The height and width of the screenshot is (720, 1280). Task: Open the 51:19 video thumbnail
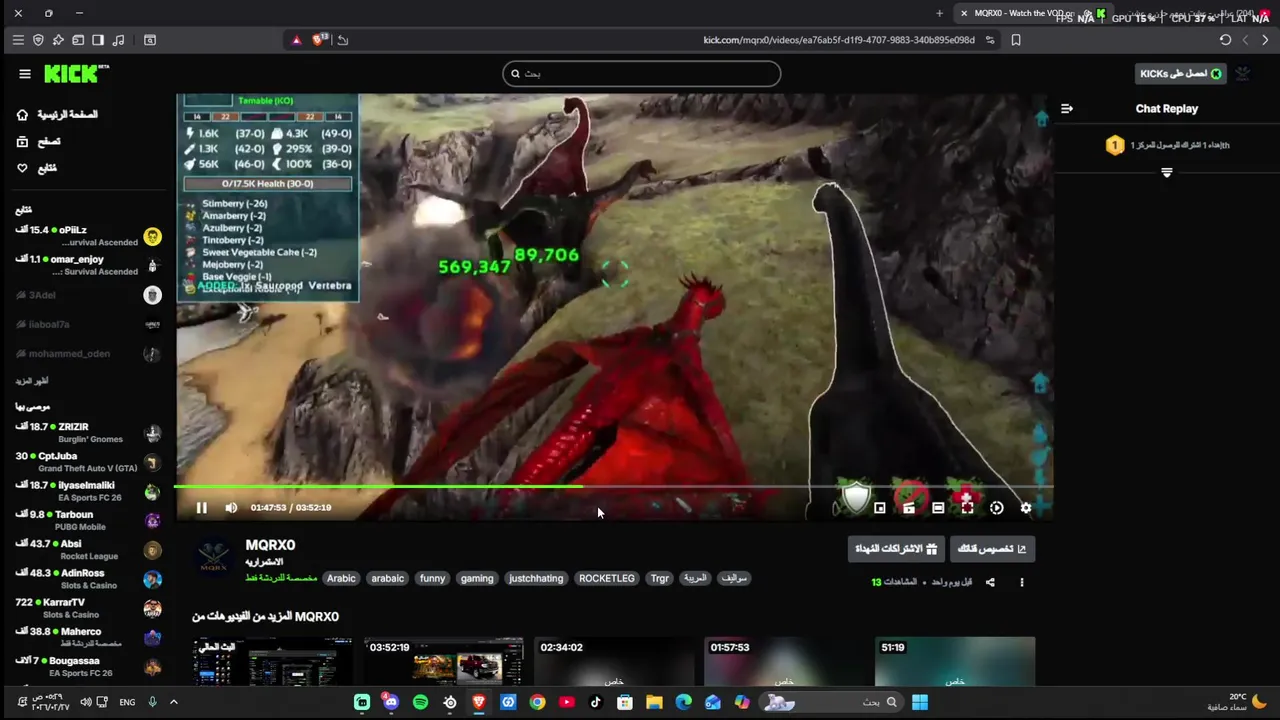click(955, 661)
